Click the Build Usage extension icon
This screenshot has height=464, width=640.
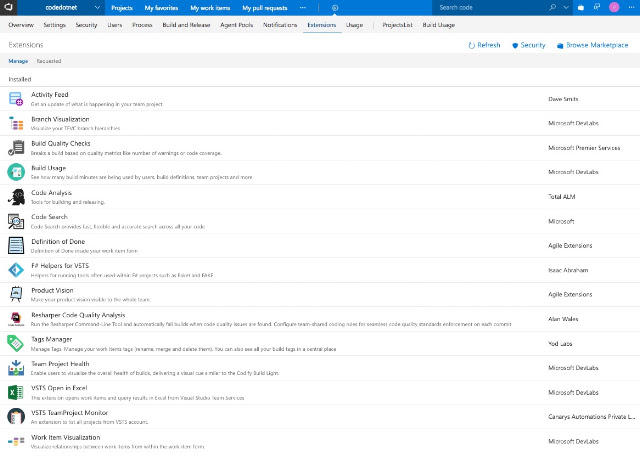(x=16, y=172)
